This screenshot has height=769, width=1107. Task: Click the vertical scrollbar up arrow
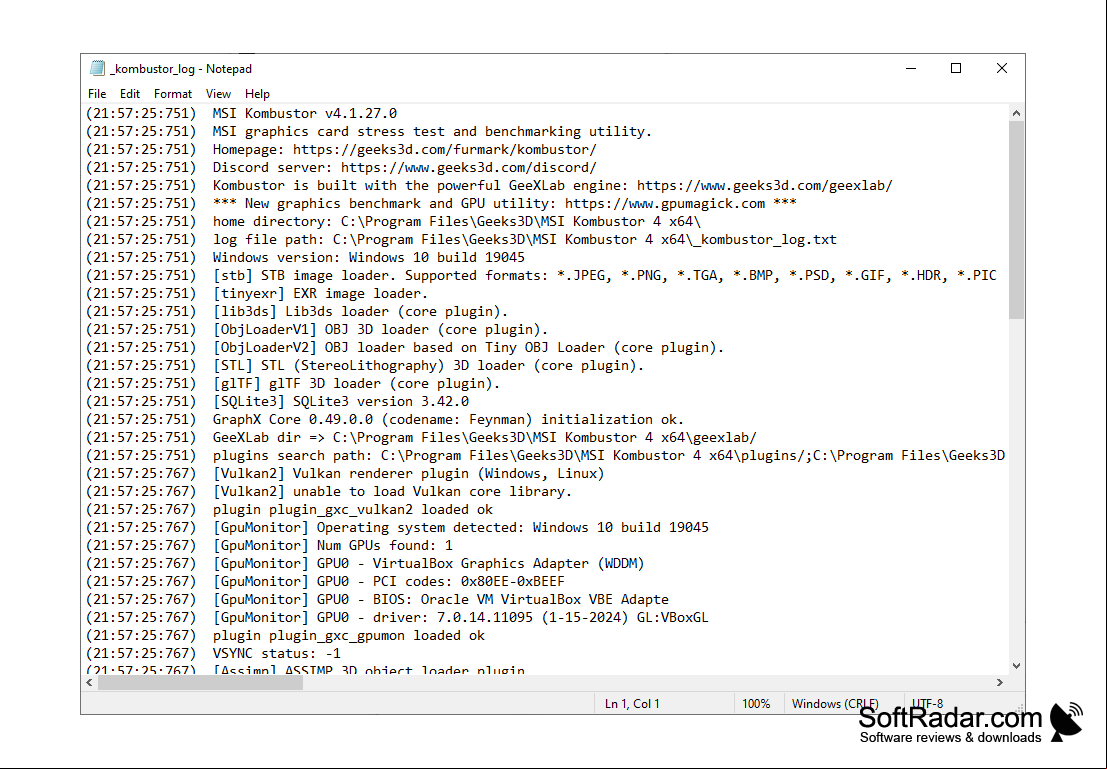click(1016, 113)
